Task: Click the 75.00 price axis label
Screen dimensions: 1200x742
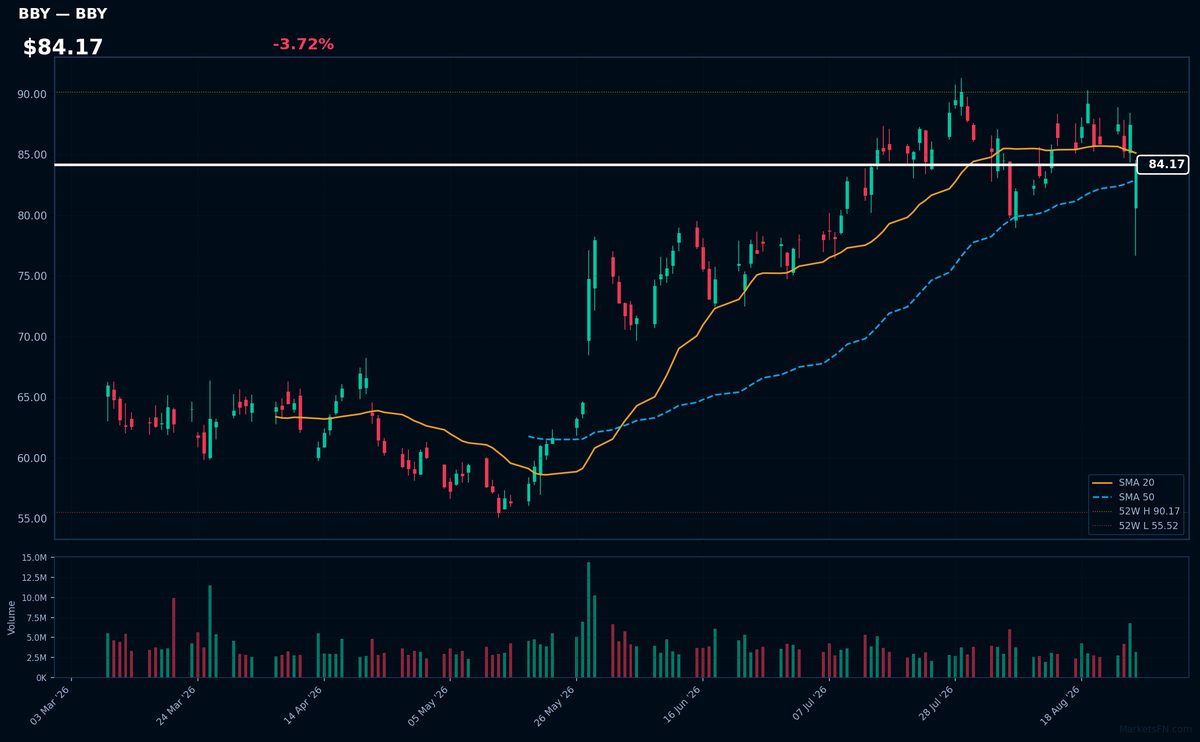Action: point(33,276)
